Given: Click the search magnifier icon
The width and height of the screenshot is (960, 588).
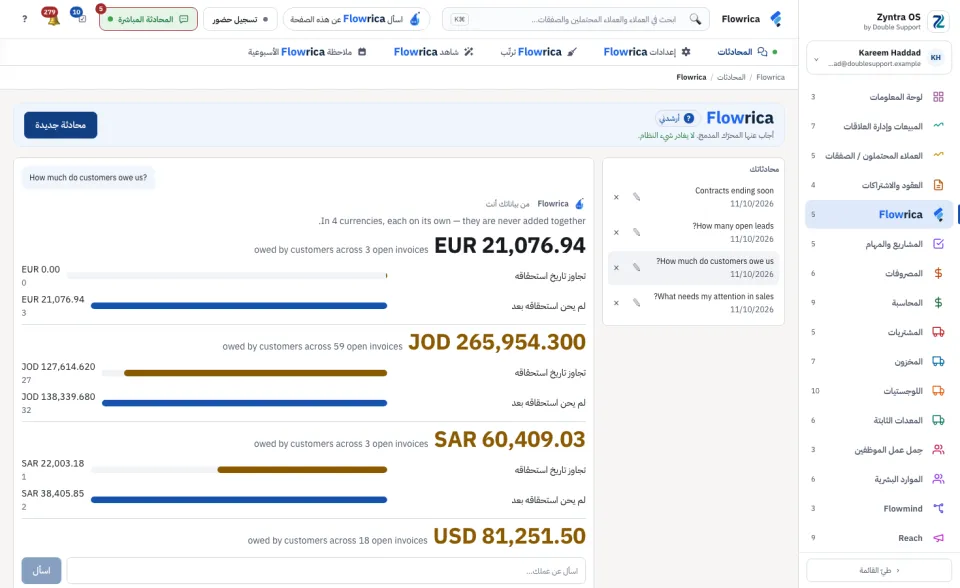Looking at the screenshot, I should [x=695, y=19].
